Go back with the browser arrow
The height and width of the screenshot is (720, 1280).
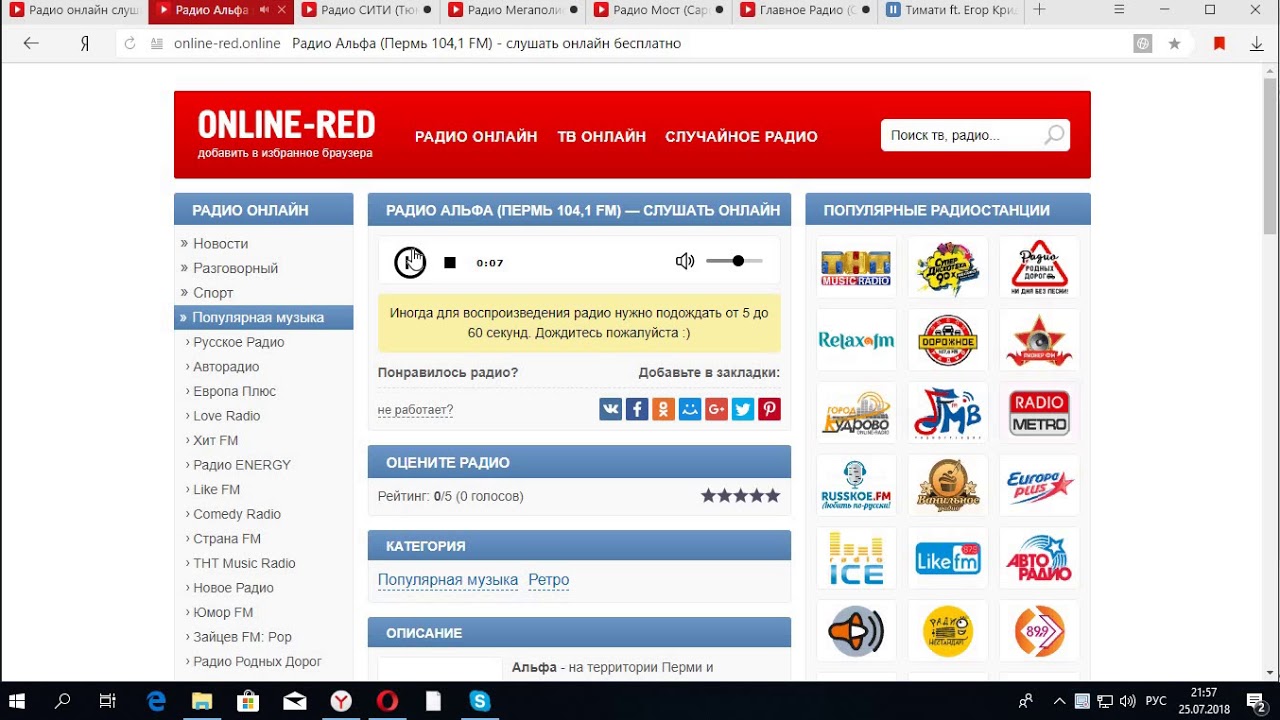[31, 43]
